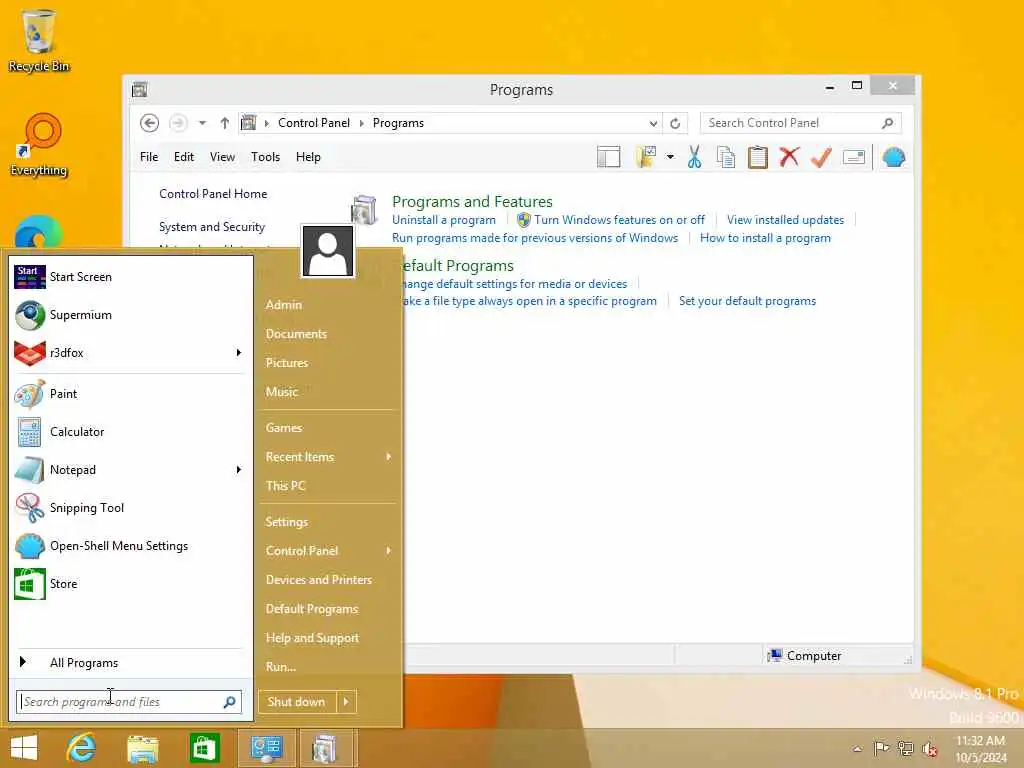Open File Explorer from taskbar

point(143,748)
